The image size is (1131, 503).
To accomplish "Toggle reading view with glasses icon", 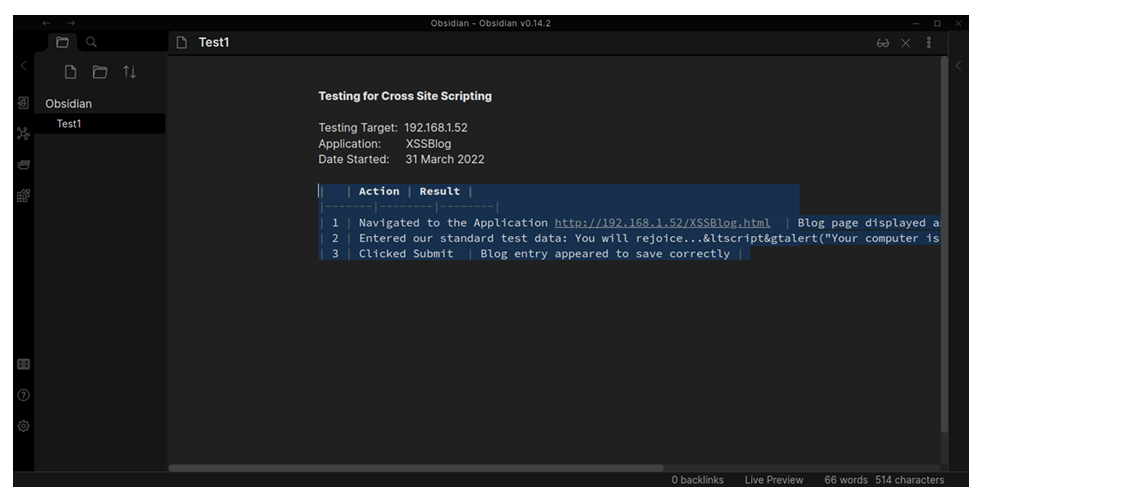I will [x=883, y=43].
